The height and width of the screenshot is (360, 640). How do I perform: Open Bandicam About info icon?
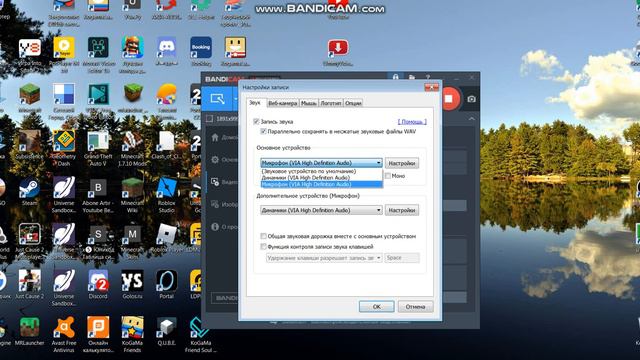point(215,227)
